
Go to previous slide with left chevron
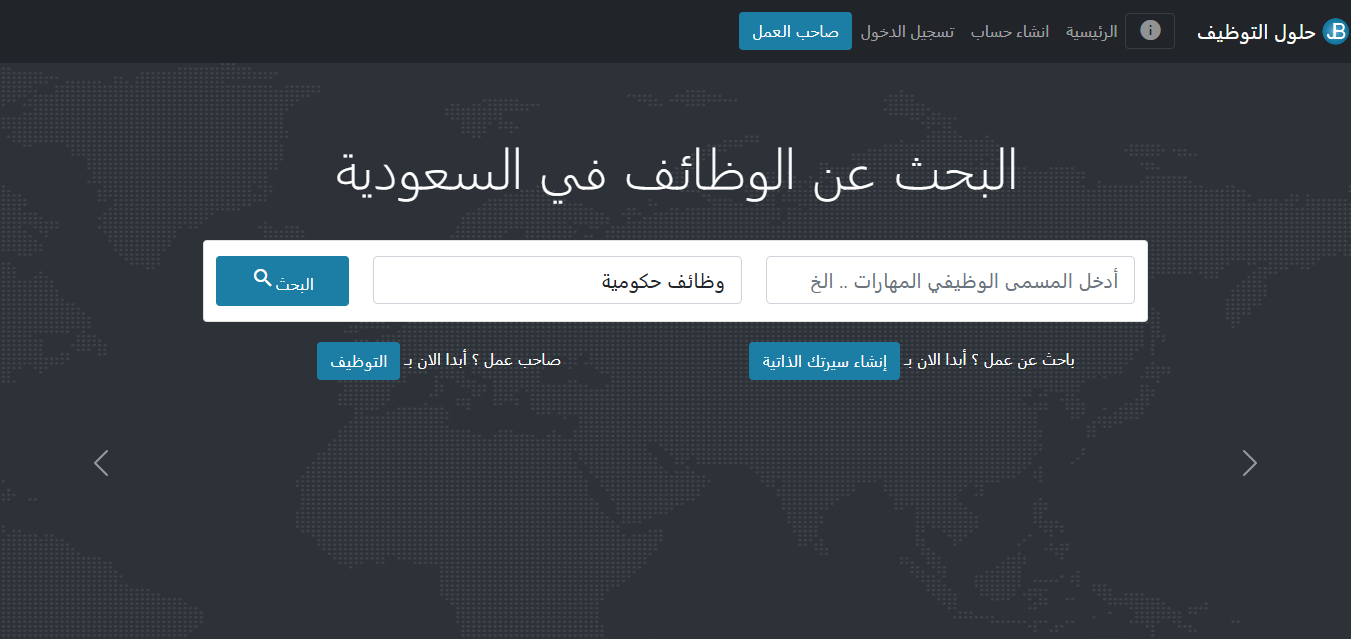point(101,463)
